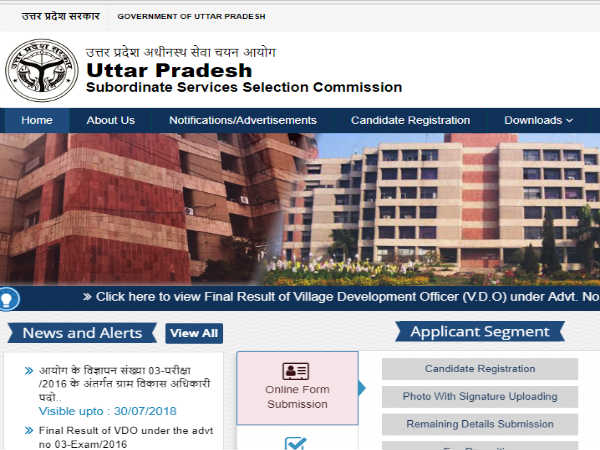Open the Home menu item
The image size is (600, 450).
pos(37,121)
